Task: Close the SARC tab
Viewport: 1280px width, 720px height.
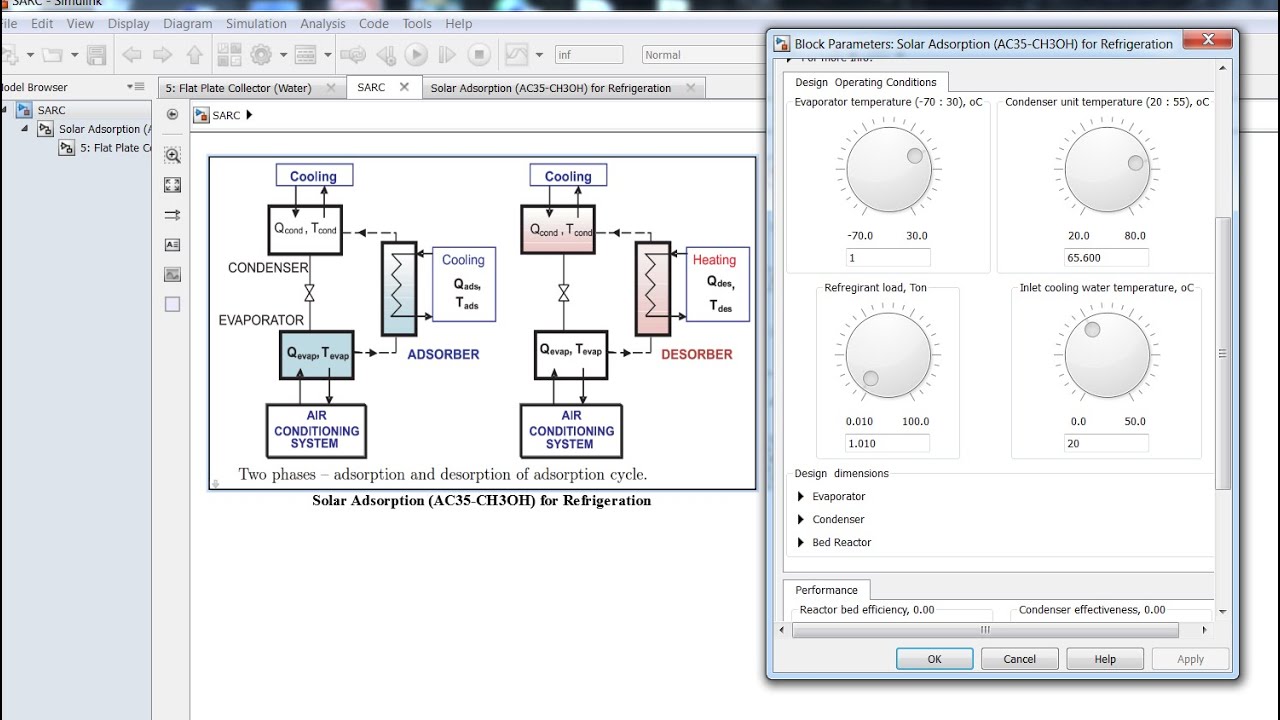Action: tap(404, 87)
